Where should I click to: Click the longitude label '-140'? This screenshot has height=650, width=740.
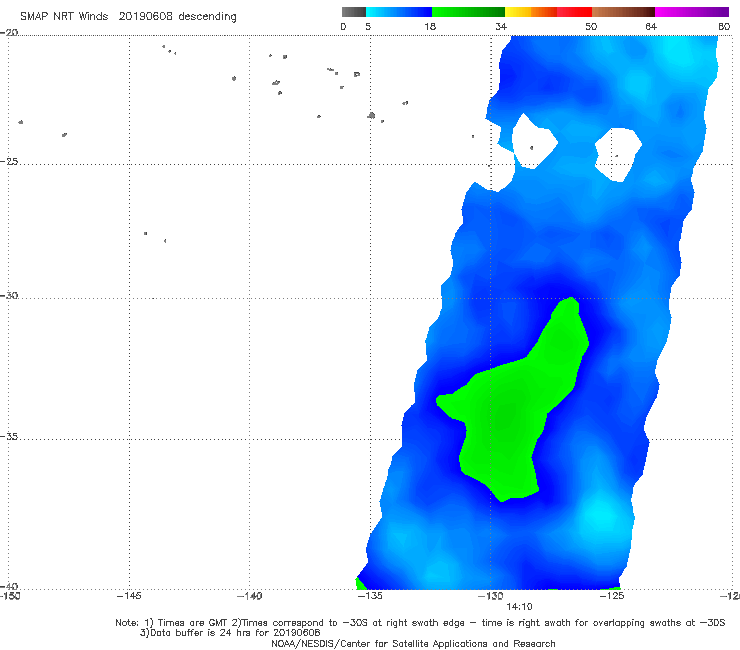249,596
